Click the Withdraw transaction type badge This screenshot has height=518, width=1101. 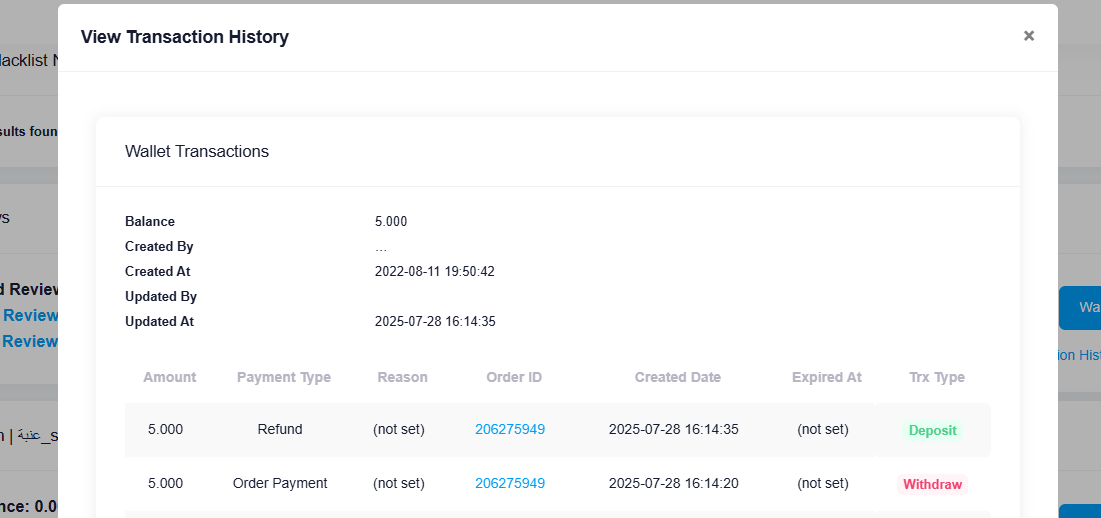932,484
